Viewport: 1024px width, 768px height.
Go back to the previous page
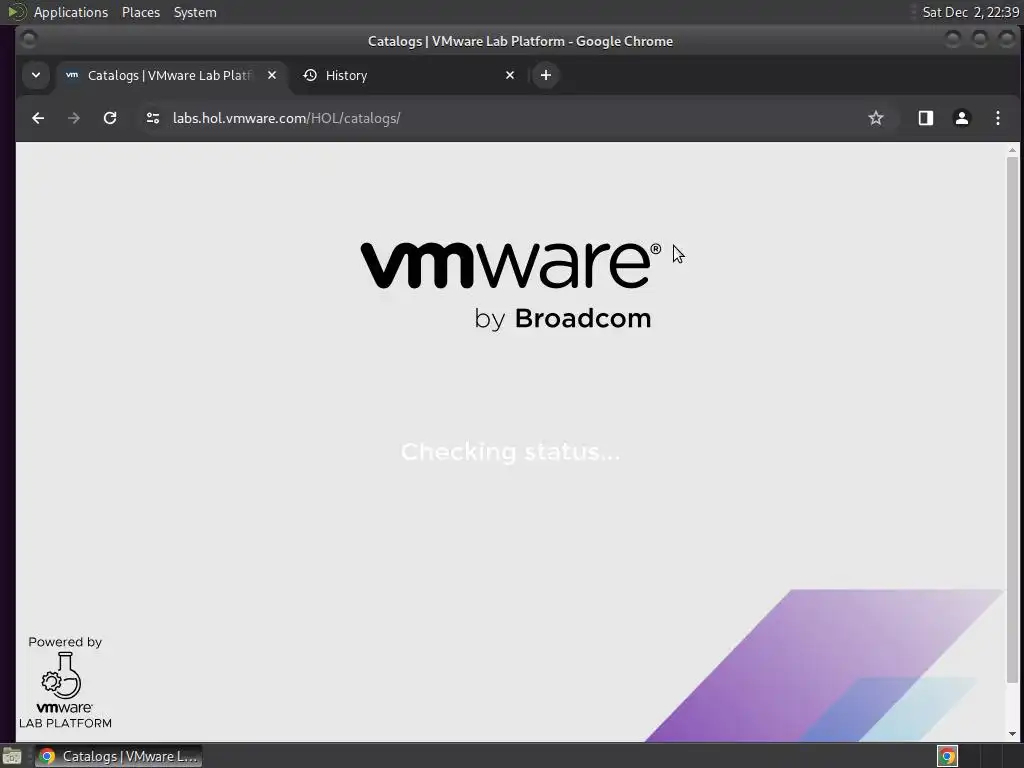[38, 118]
